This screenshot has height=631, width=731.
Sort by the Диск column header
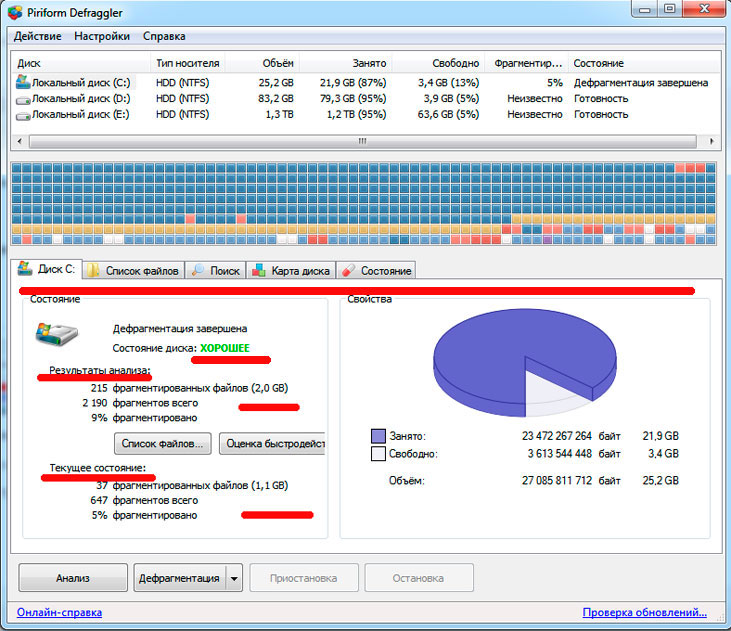coord(80,63)
